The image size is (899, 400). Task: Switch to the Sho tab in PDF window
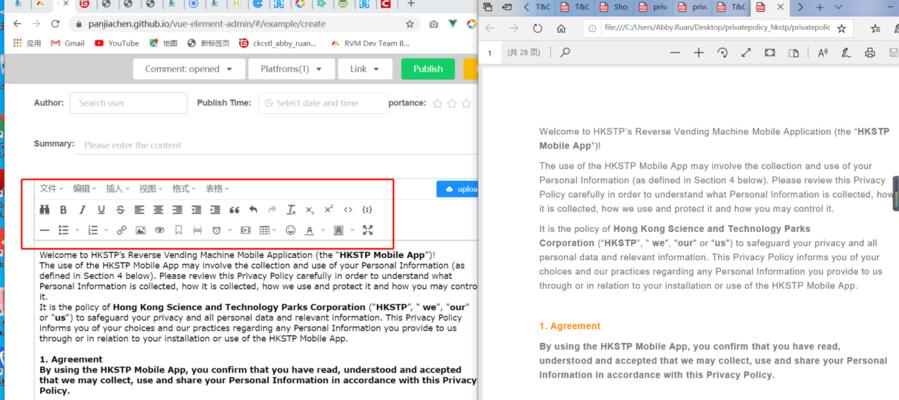[615, 7]
